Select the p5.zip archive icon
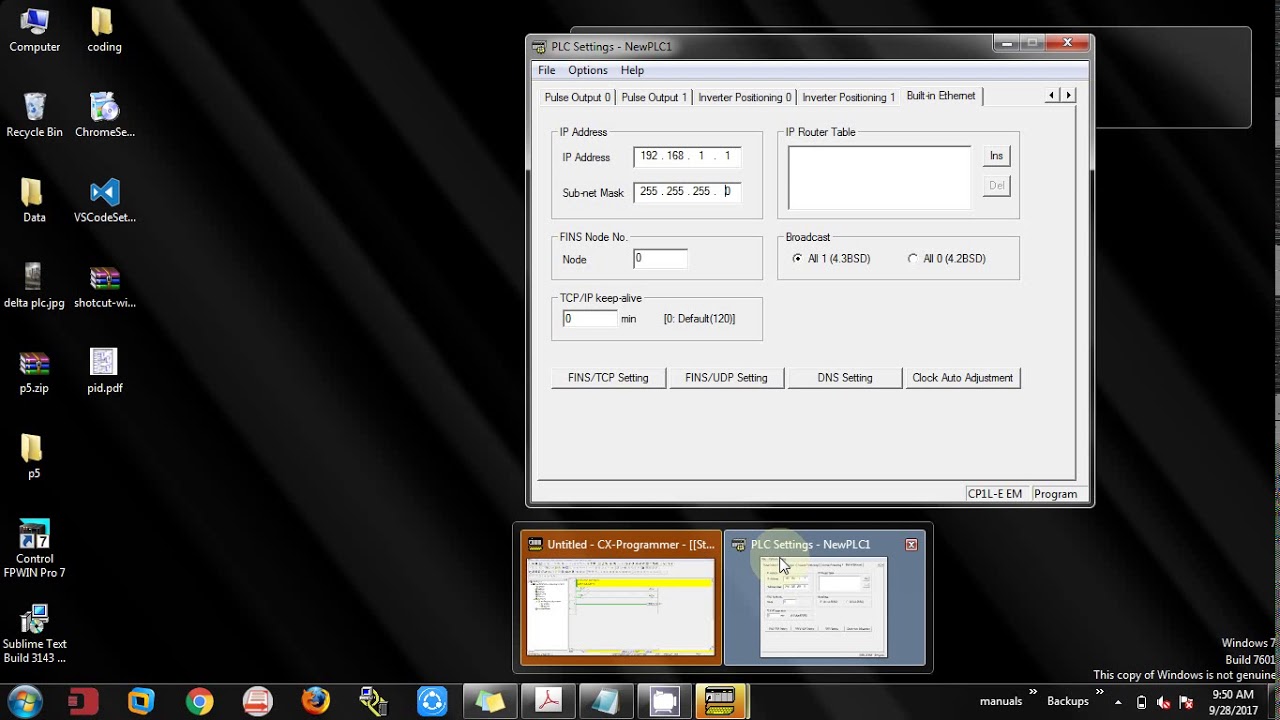 [34, 371]
